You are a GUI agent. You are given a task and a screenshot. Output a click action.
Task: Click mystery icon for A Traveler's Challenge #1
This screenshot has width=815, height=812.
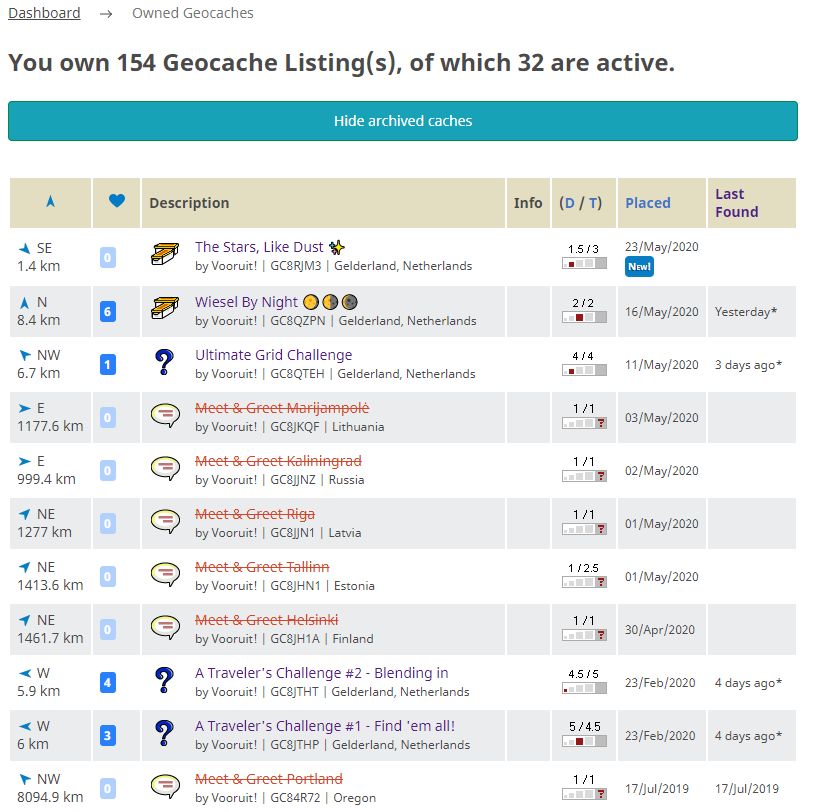click(165, 734)
